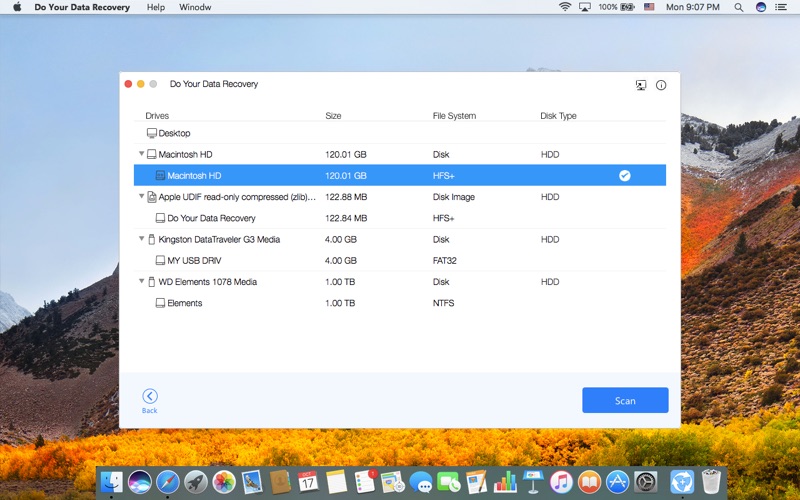The image size is (800, 500).
Task: Open System Preferences from the Dock
Action: click(x=645, y=482)
